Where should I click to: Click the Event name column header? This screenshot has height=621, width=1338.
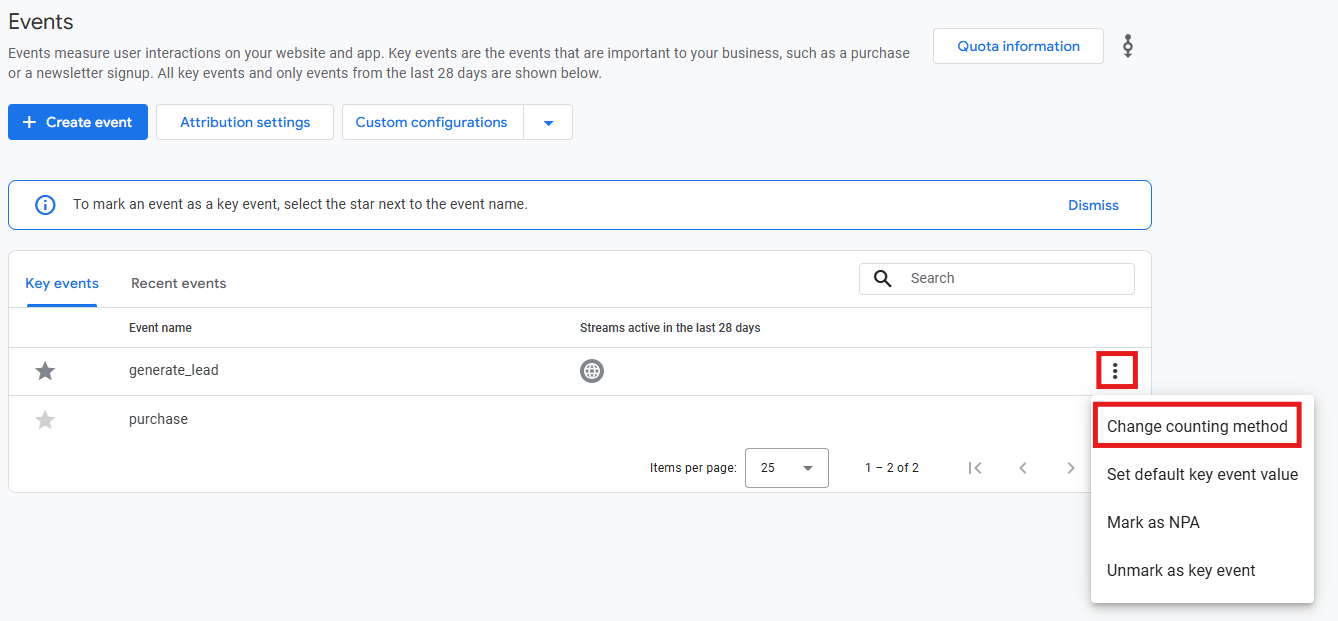[x=160, y=328]
